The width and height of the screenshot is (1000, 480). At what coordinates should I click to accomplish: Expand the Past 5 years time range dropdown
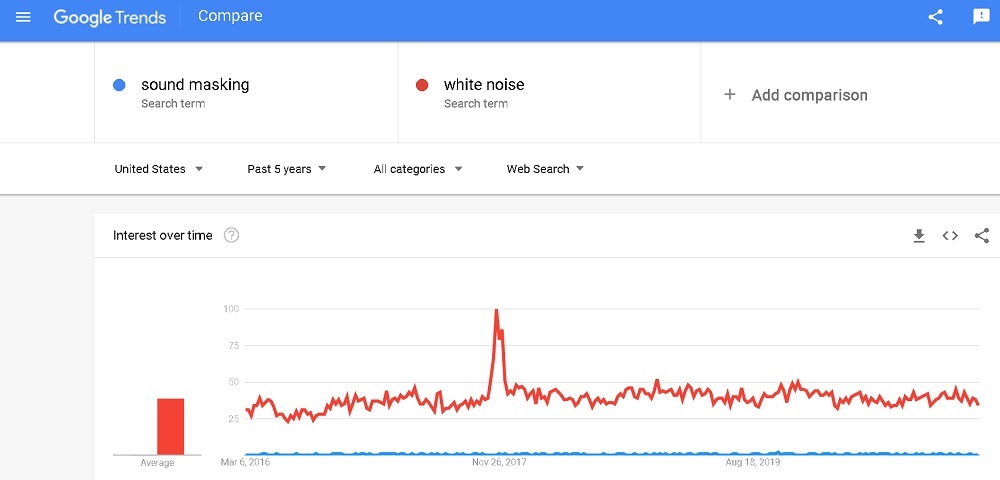286,169
